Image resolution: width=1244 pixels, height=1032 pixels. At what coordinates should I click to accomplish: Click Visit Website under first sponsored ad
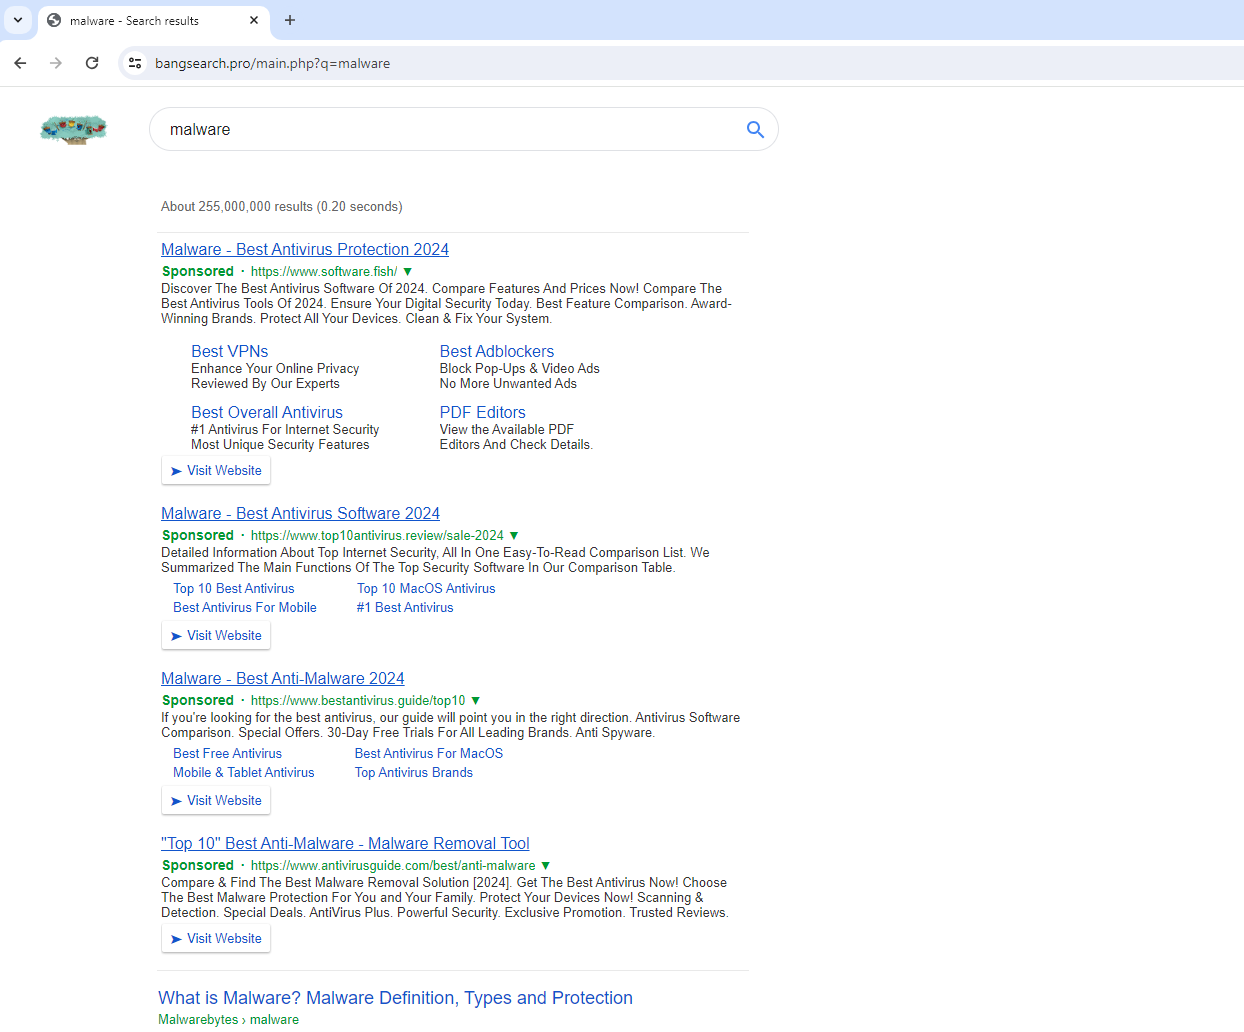[x=216, y=470]
